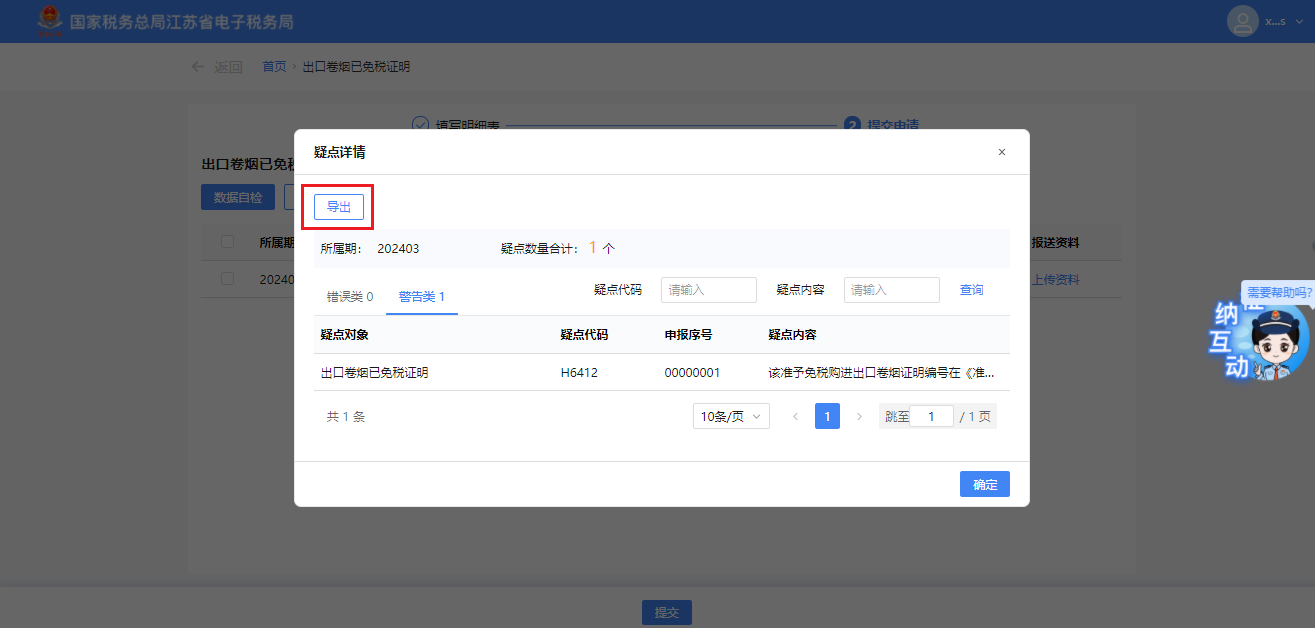The image size is (1315, 628).
Task: Click the tax bureau emblem logo
Action: click(48, 21)
